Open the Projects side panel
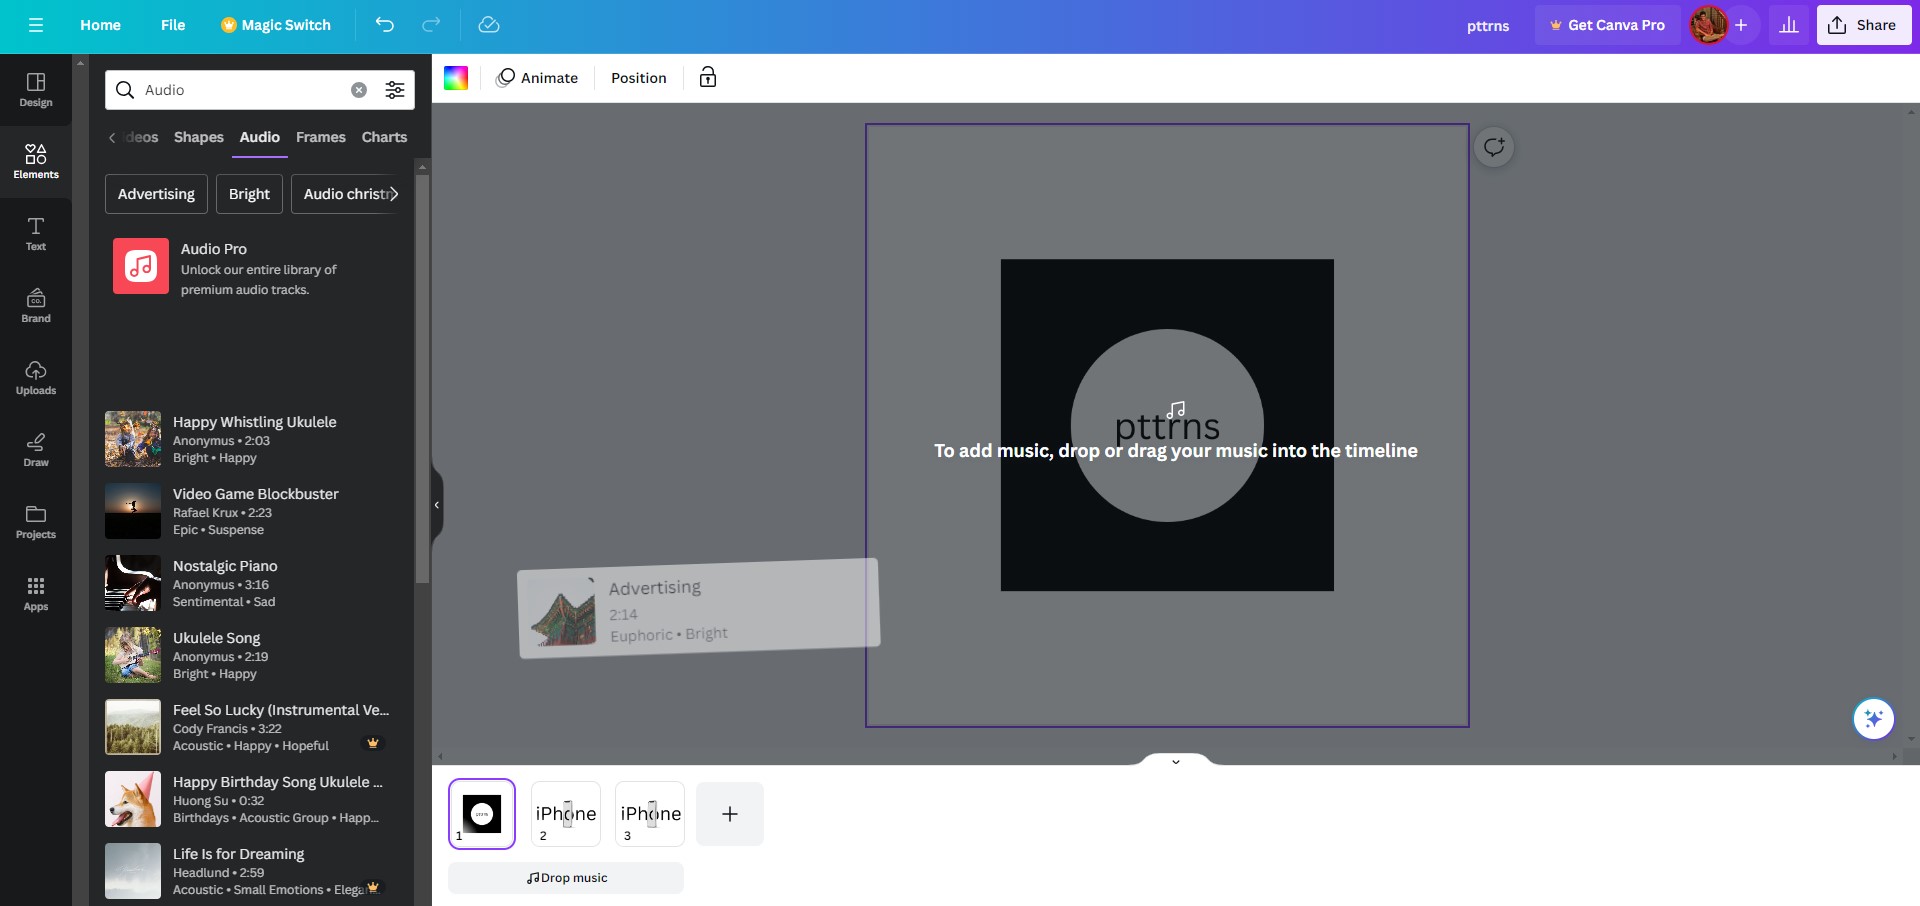The height and width of the screenshot is (906, 1920). coord(36,521)
